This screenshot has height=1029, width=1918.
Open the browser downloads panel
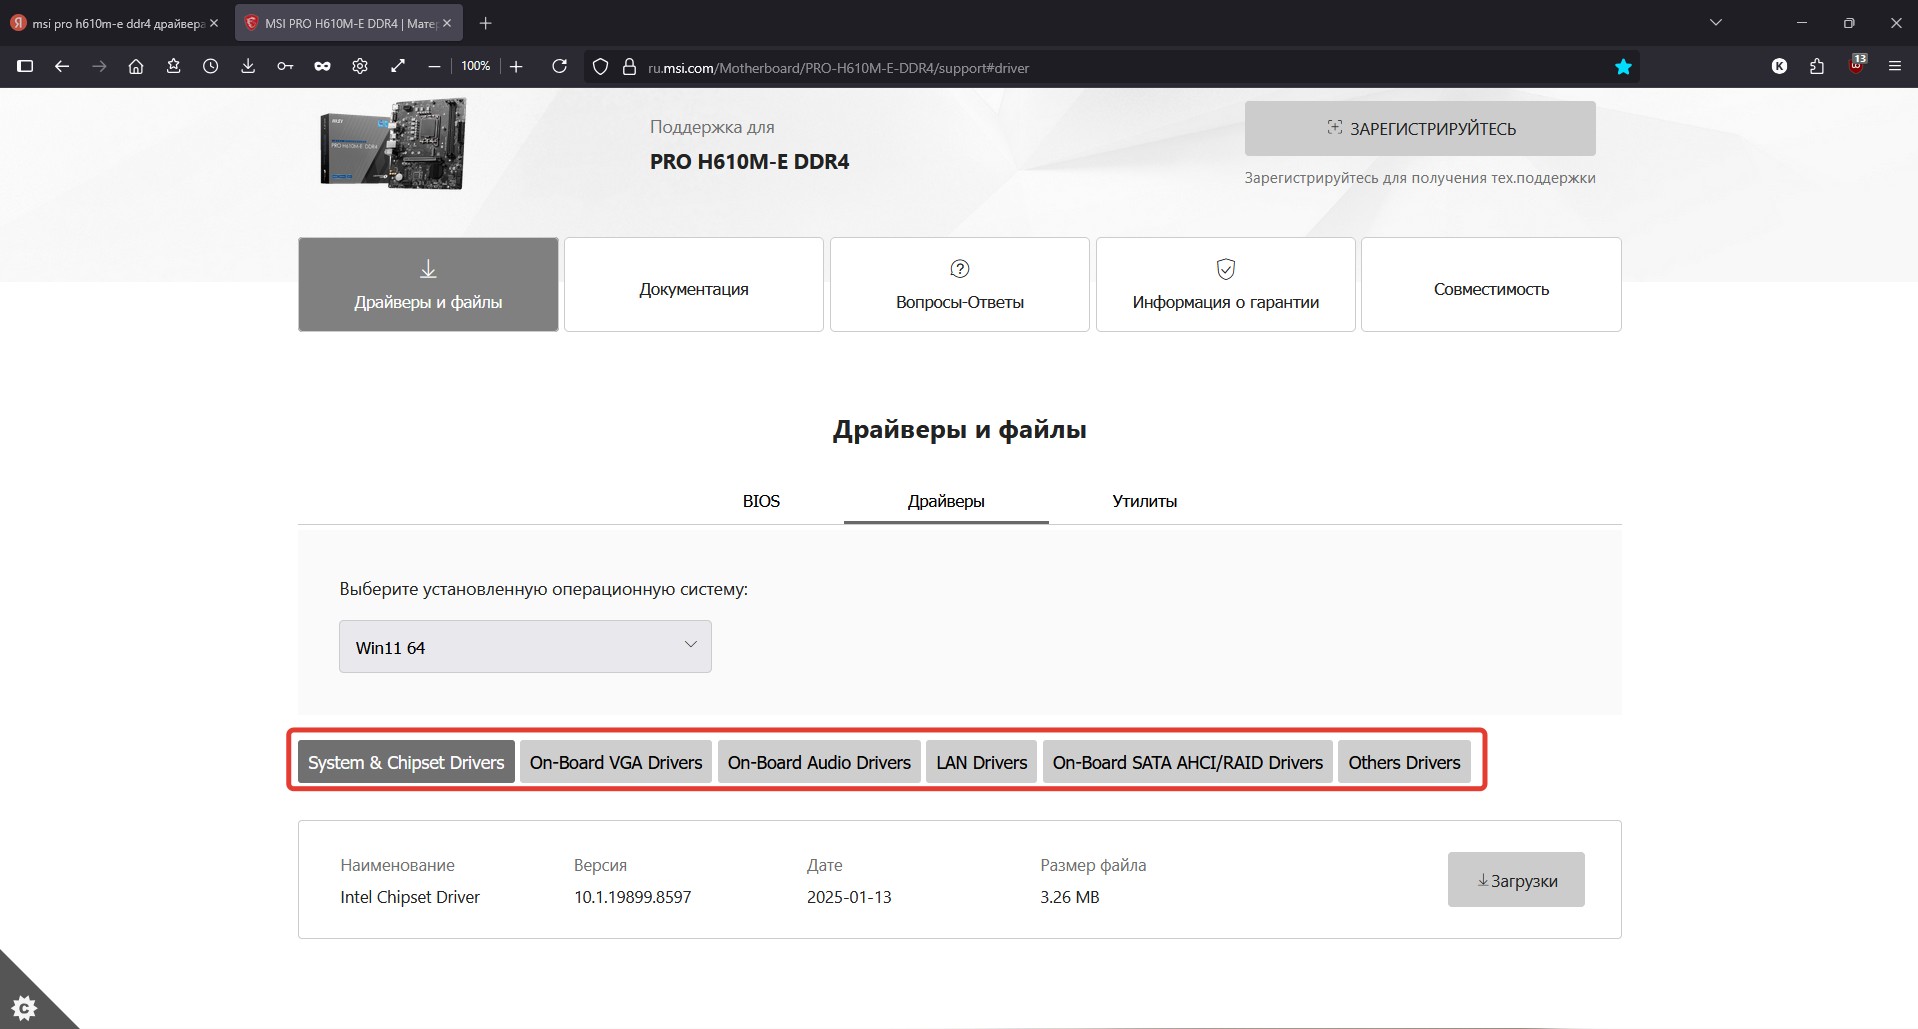tap(248, 66)
